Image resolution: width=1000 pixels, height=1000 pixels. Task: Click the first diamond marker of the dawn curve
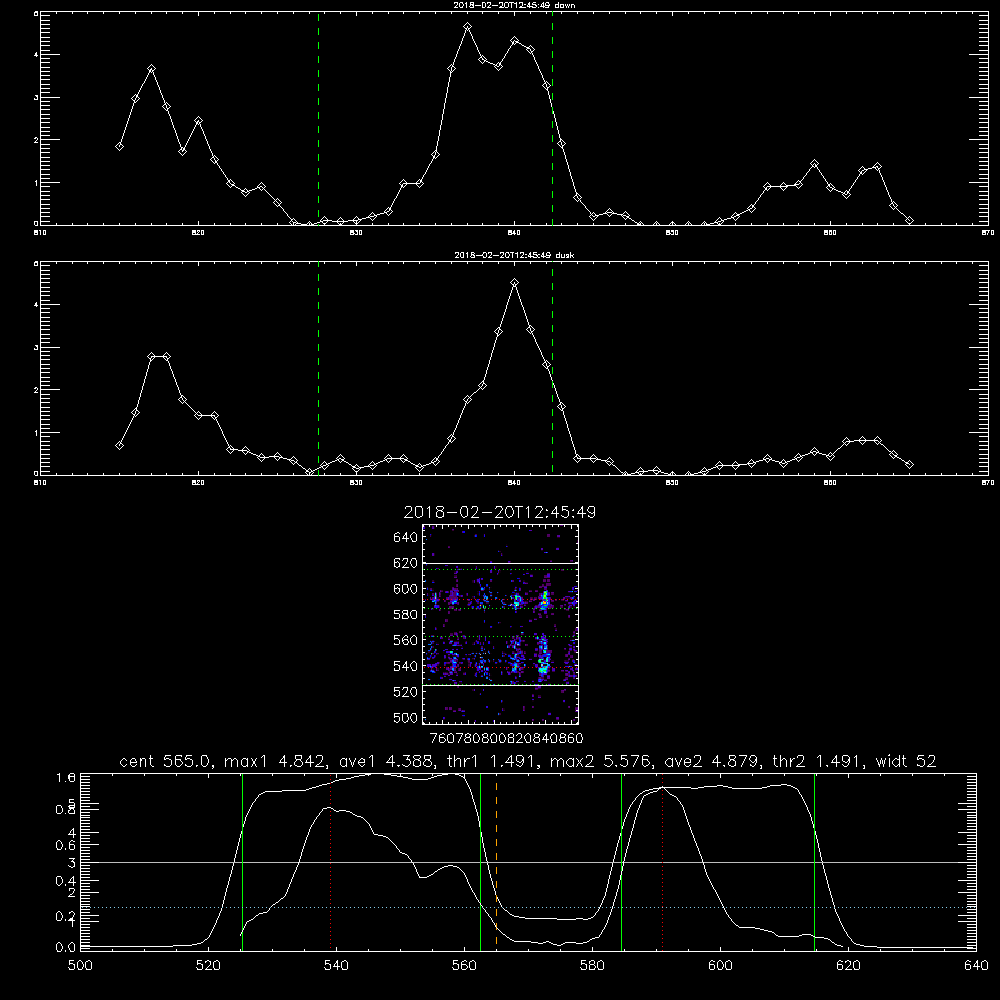(119, 147)
